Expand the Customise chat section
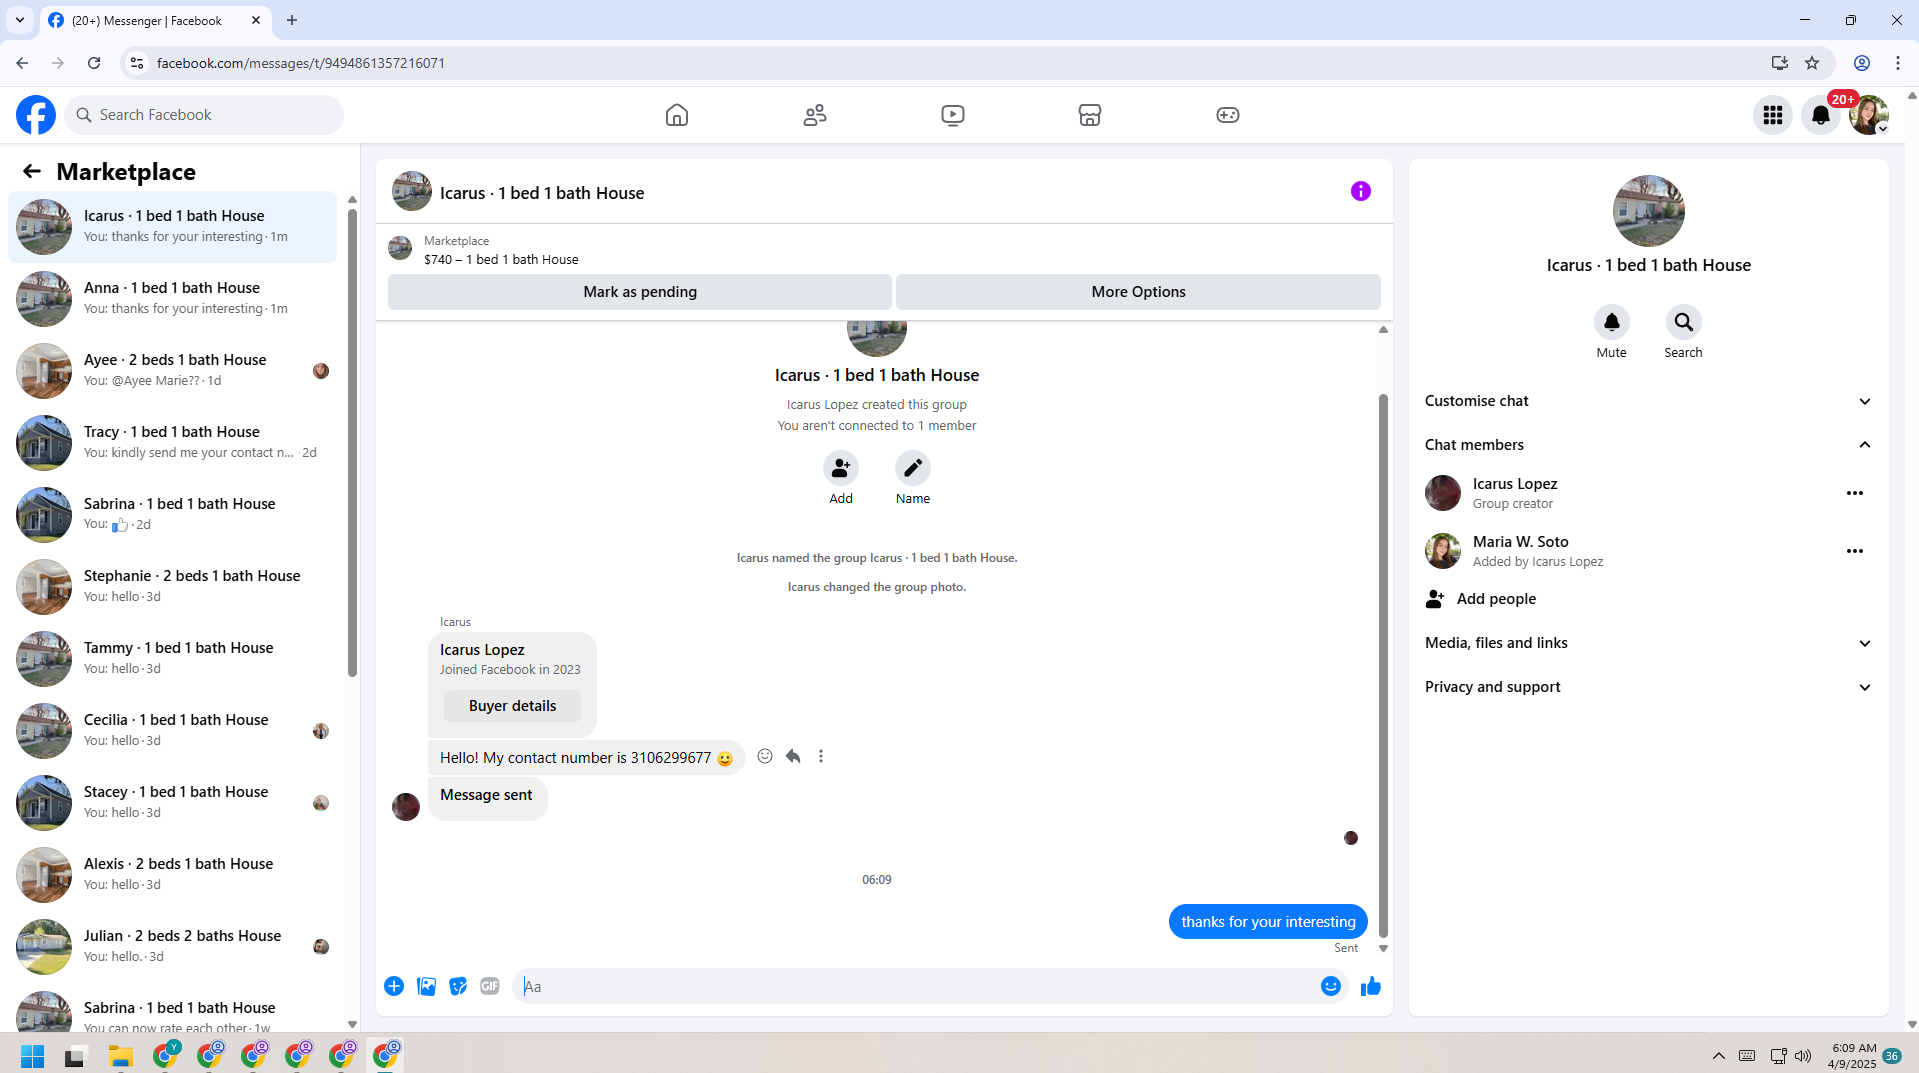1919x1073 pixels. 1648,401
